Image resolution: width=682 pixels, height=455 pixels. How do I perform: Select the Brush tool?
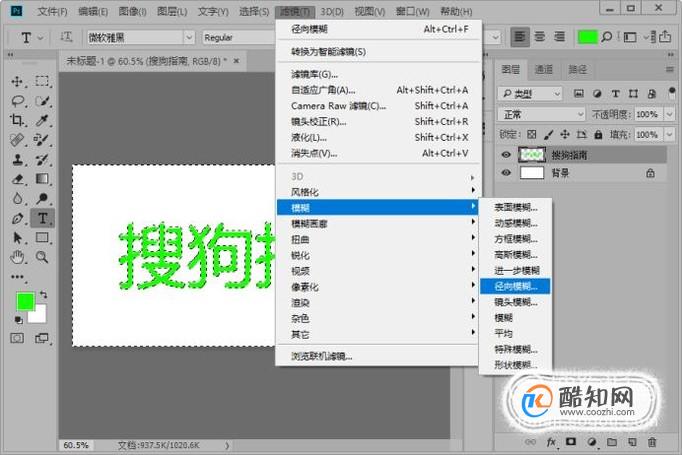pyautogui.click(x=42, y=140)
